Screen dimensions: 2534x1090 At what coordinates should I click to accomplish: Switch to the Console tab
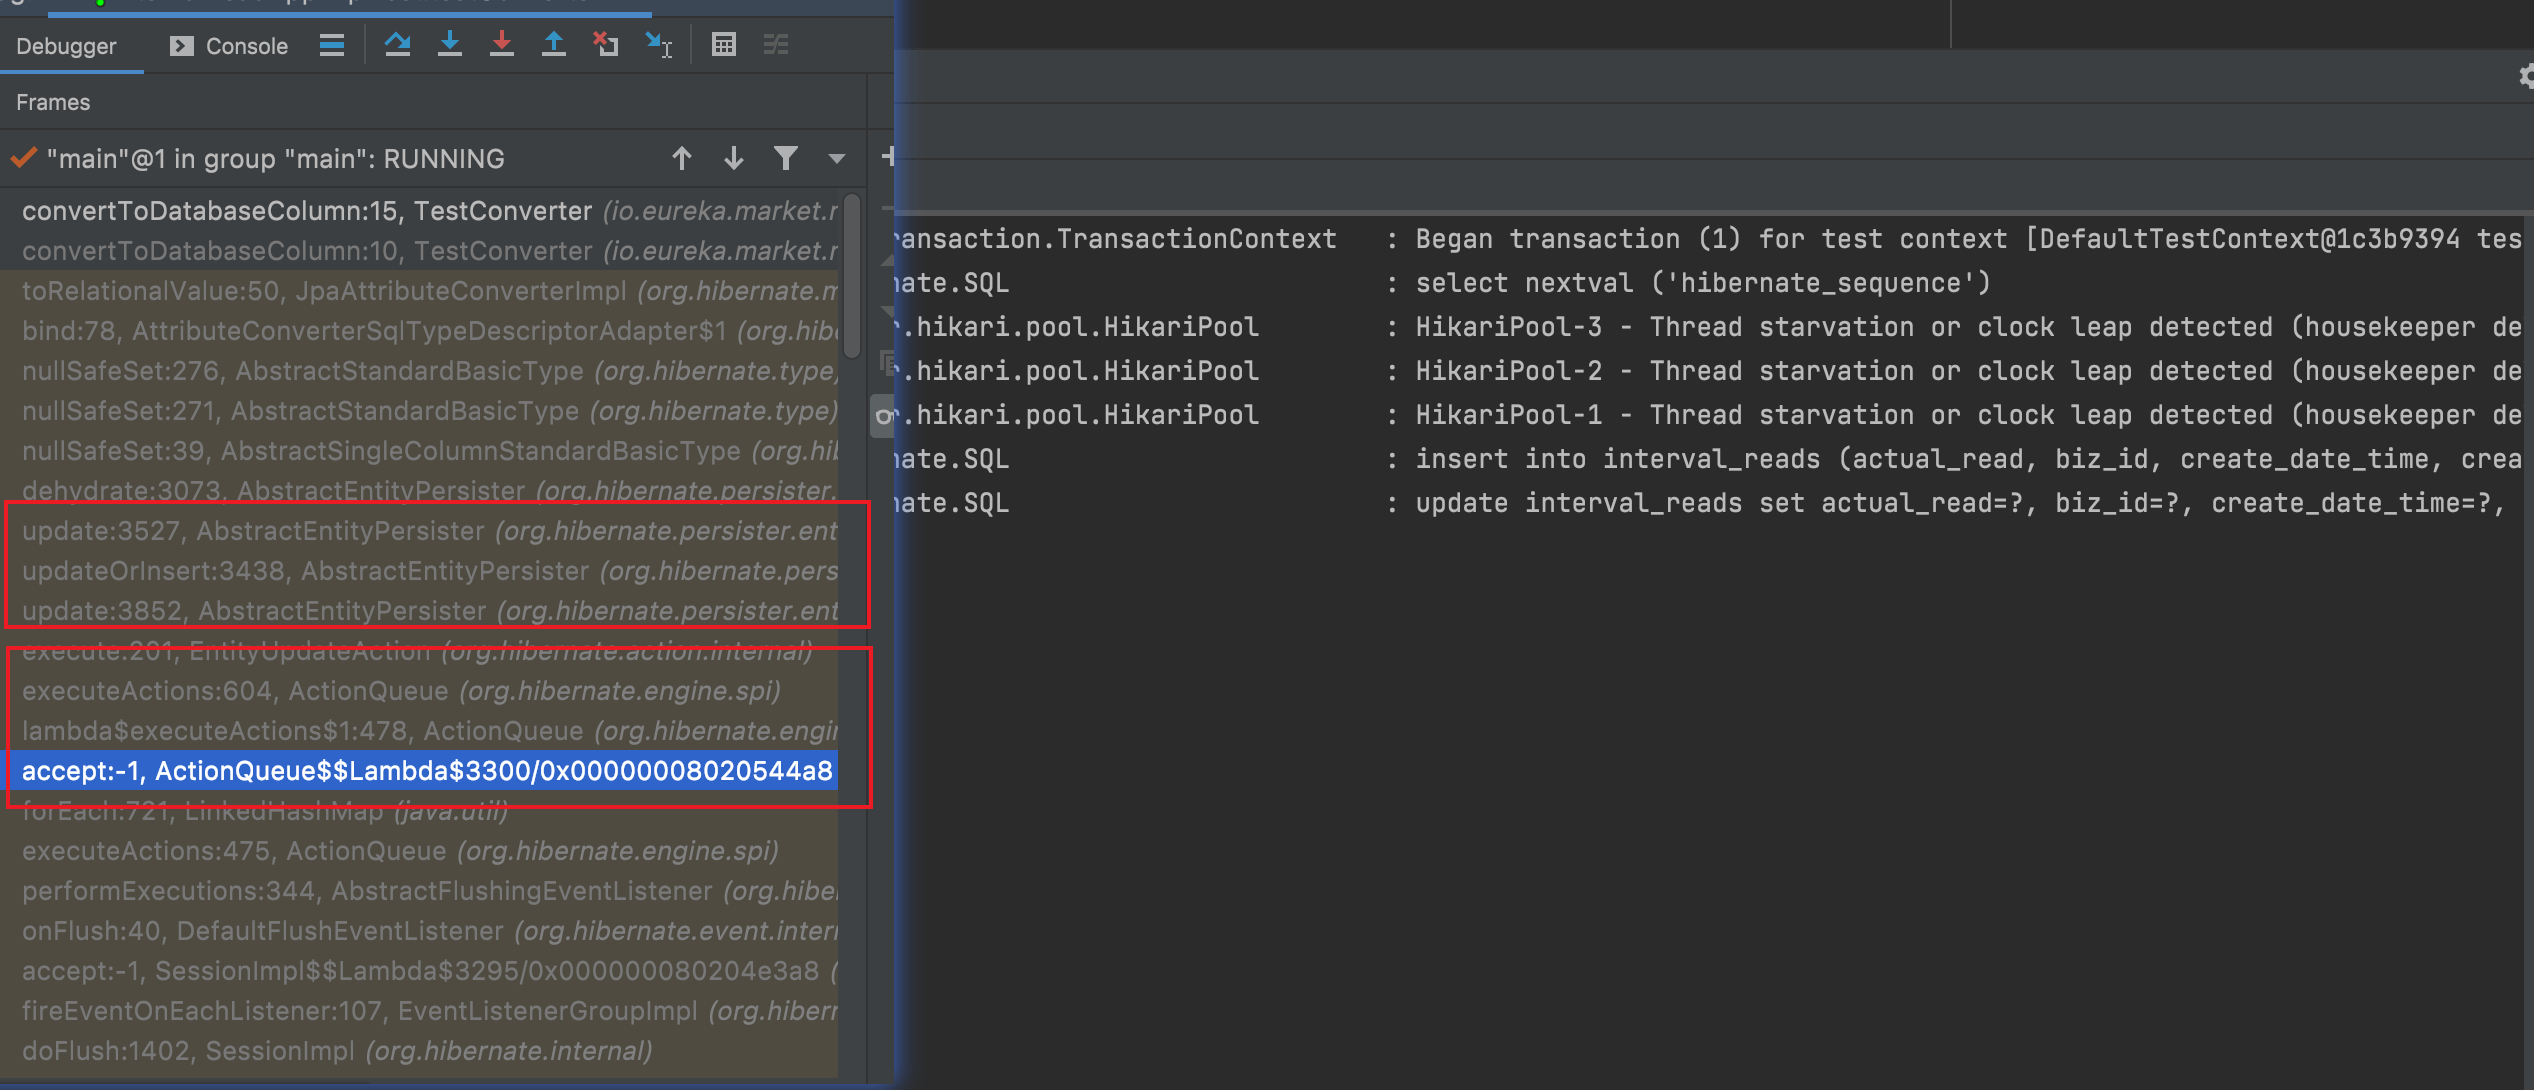pos(230,46)
